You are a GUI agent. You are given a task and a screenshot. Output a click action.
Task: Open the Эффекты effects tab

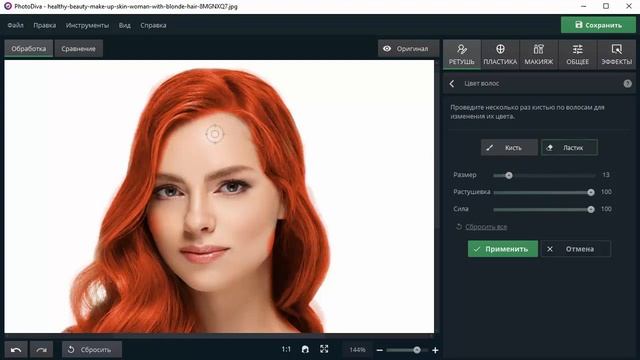(616, 54)
